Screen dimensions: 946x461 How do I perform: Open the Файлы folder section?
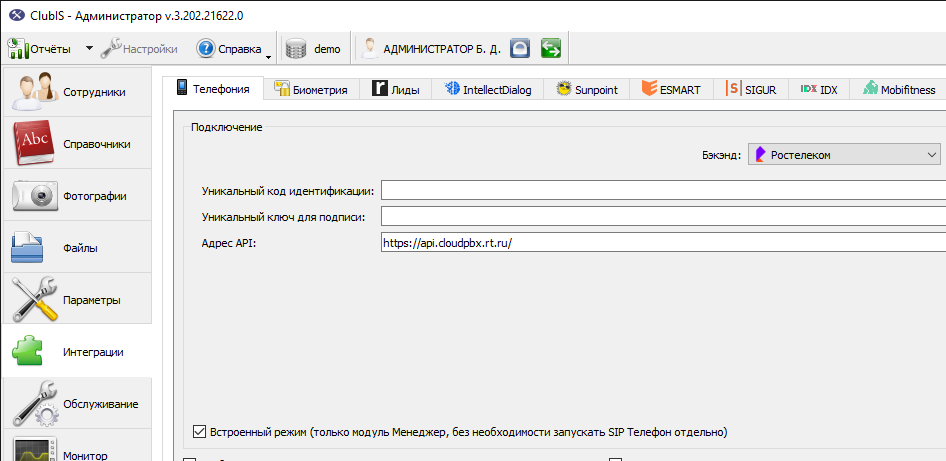77,248
